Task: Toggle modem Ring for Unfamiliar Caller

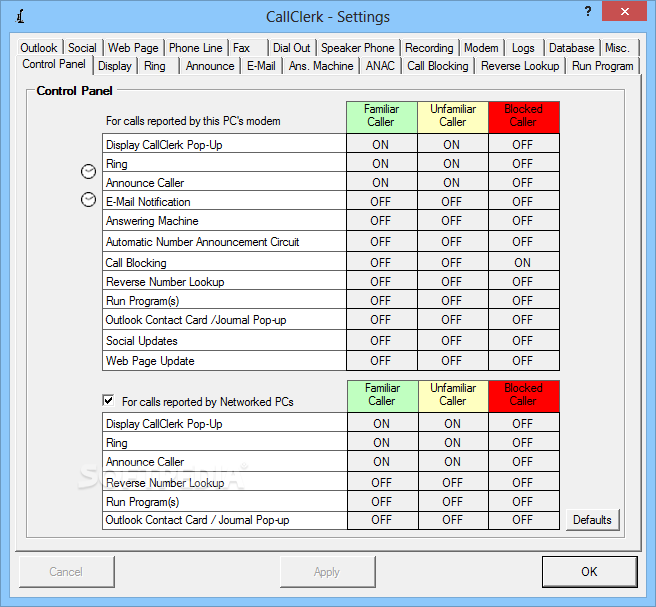Action: (453, 164)
